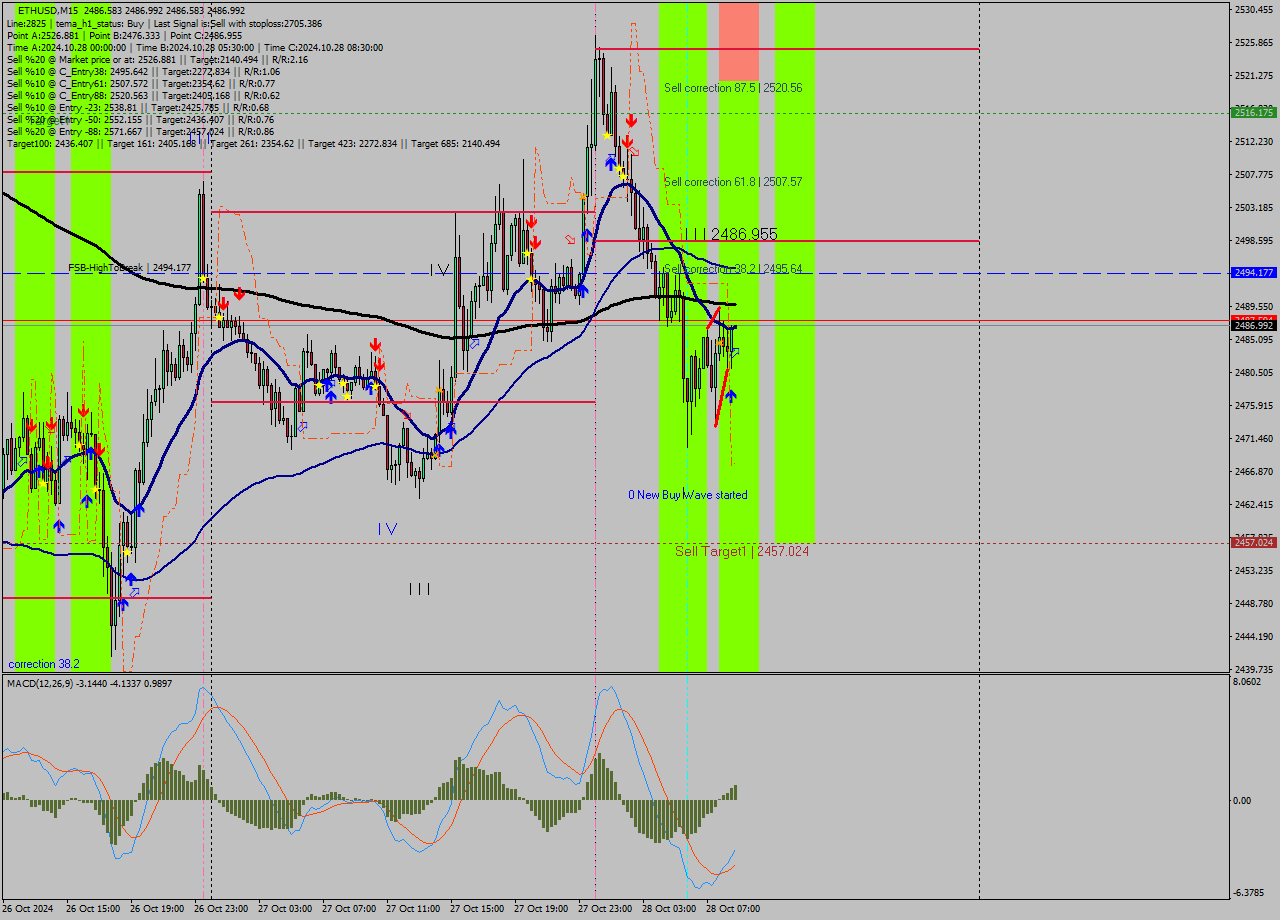Click the 2525.890 price scale value
Screen dimensions: 1280x920
1254,43
